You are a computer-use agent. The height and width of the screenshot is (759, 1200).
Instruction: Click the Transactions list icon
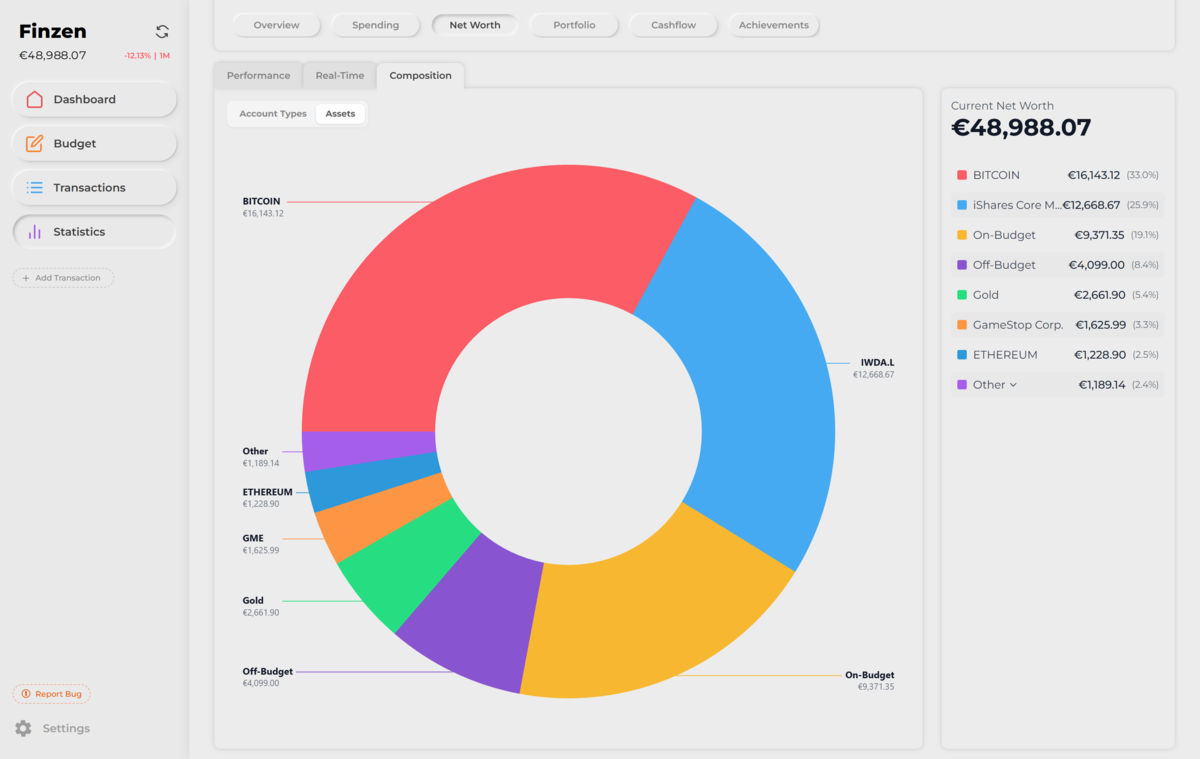pyautogui.click(x=34, y=187)
